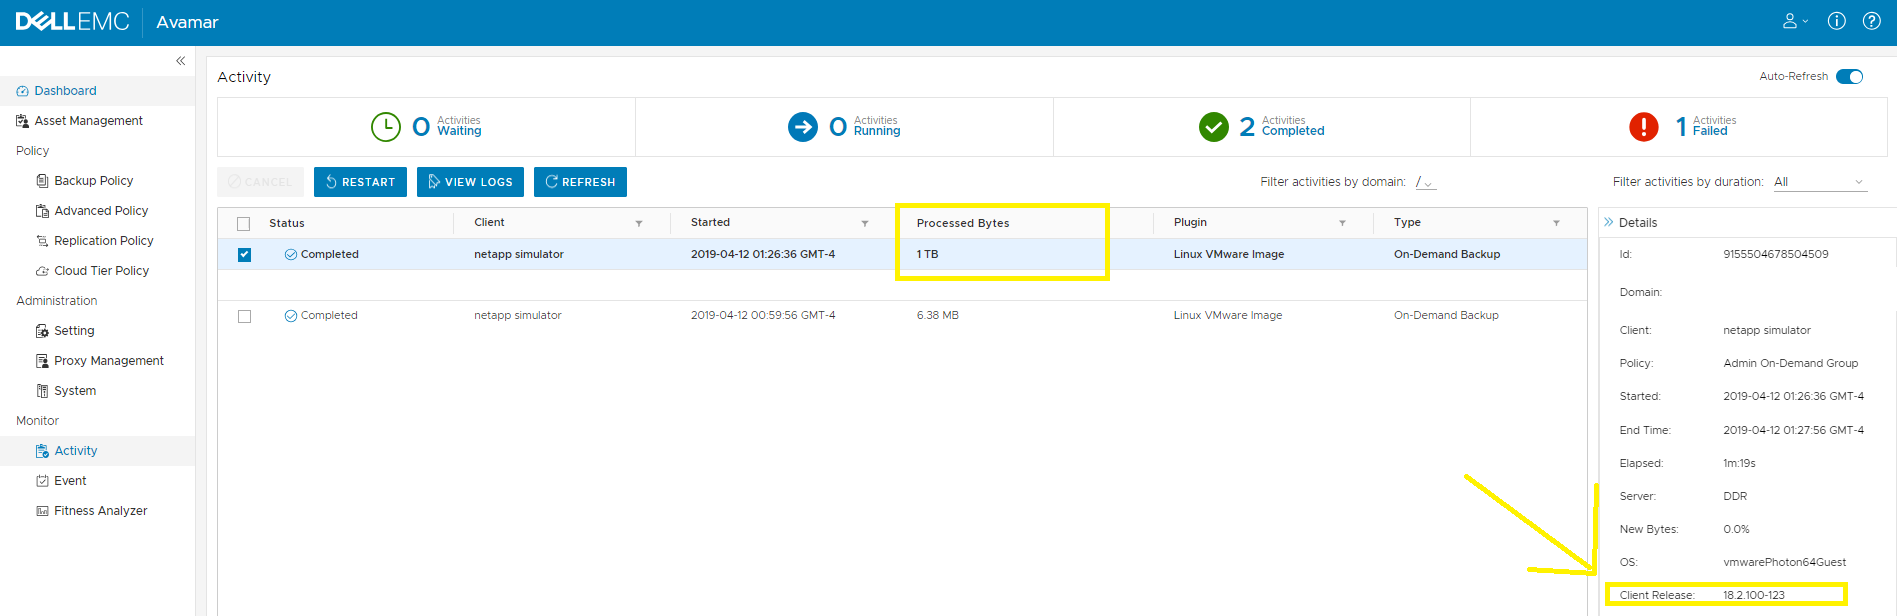This screenshot has width=1897, height=616.
Task: Click the Completed green checkmark icon
Action: click(1214, 127)
